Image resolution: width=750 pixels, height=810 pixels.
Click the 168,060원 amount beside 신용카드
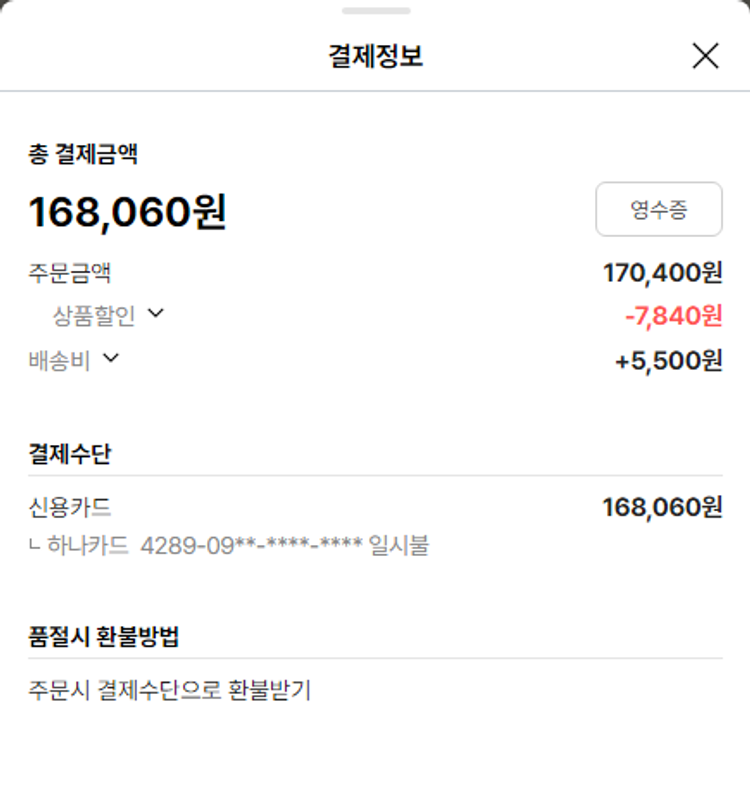pyautogui.click(x=661, y=507)
